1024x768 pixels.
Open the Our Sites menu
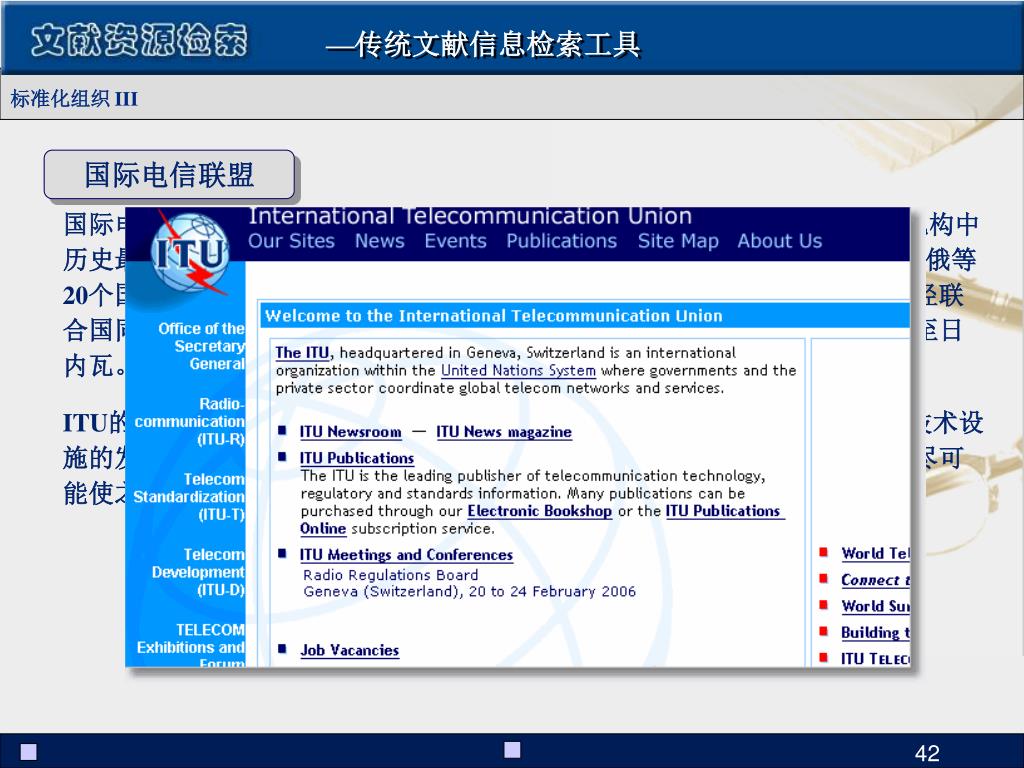pos(291,241)
